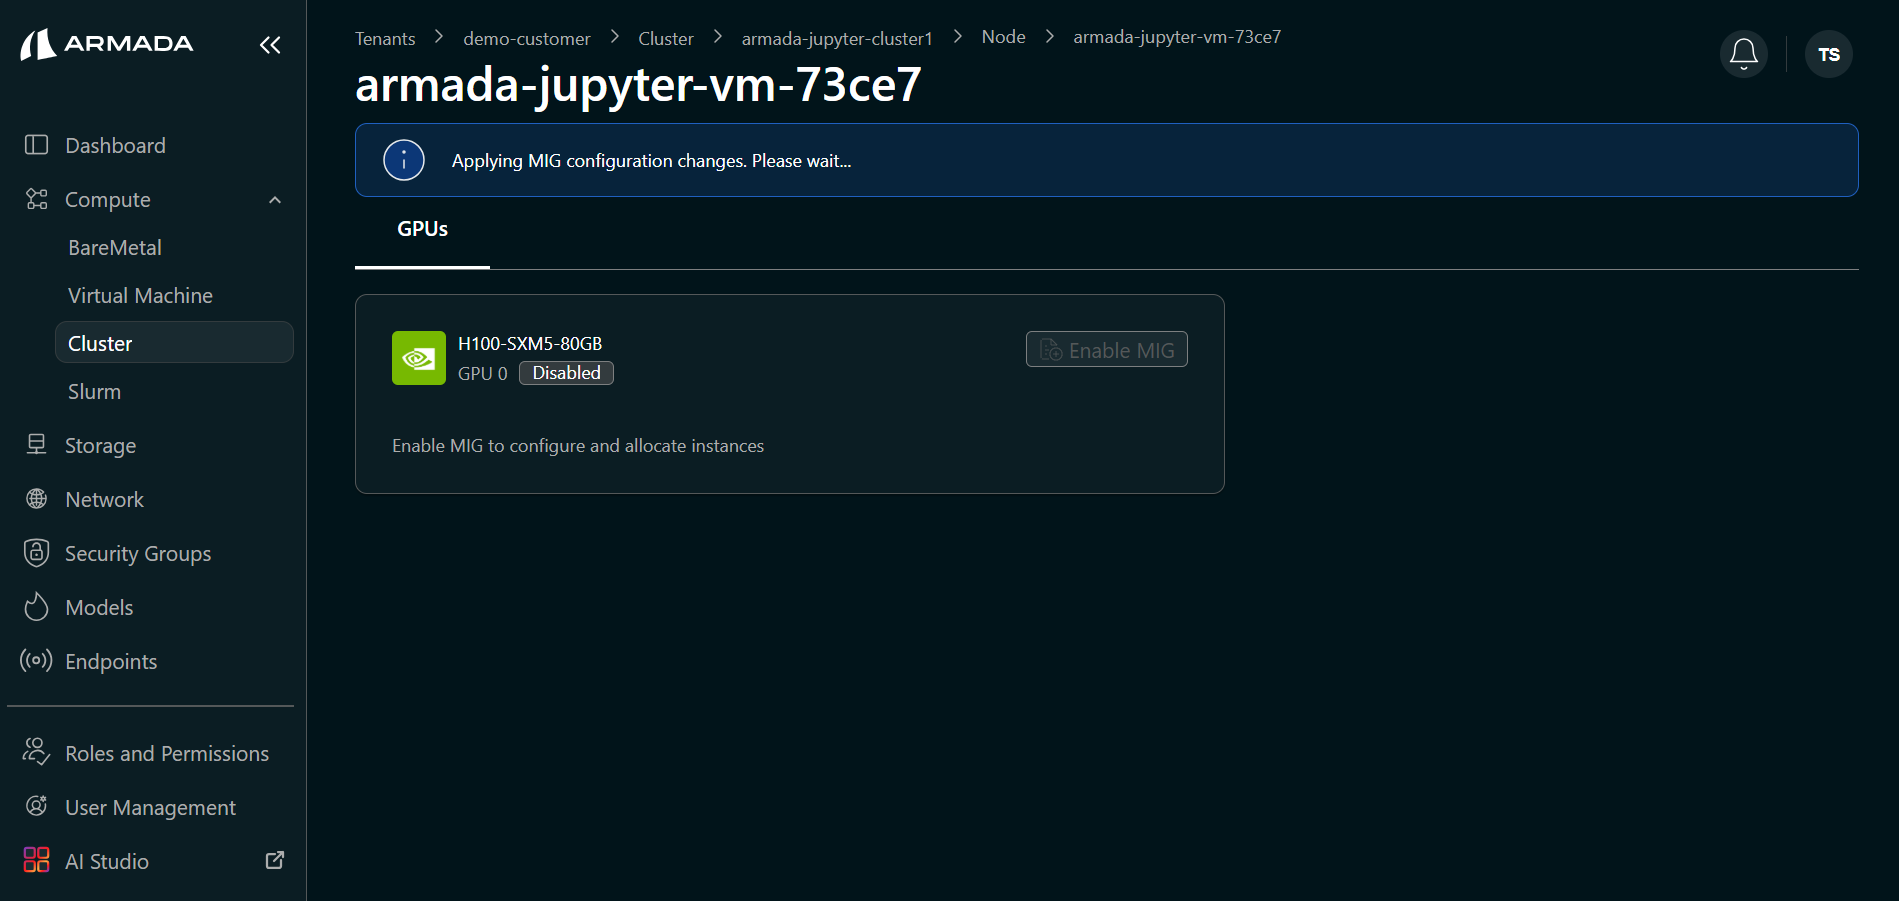
Task: Go to demo-customer breadcrumb
Action: (526, 38)
